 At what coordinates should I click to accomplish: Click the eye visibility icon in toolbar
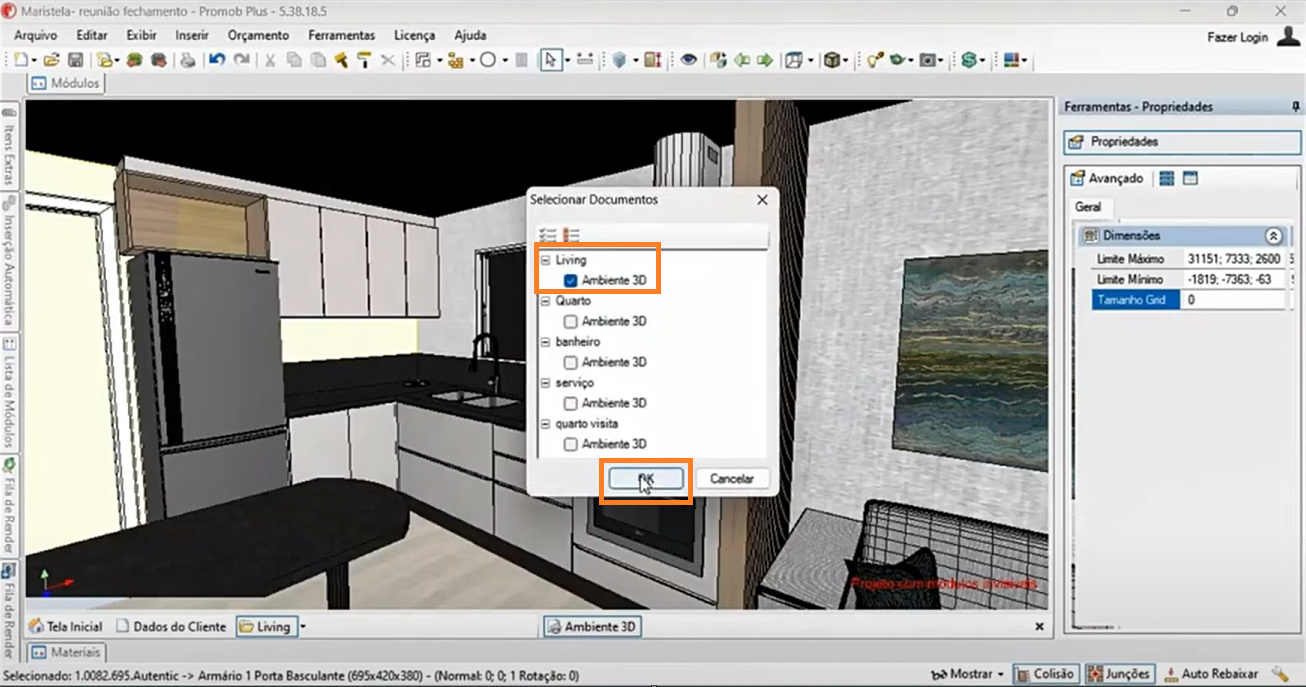[x=688, y=61]
